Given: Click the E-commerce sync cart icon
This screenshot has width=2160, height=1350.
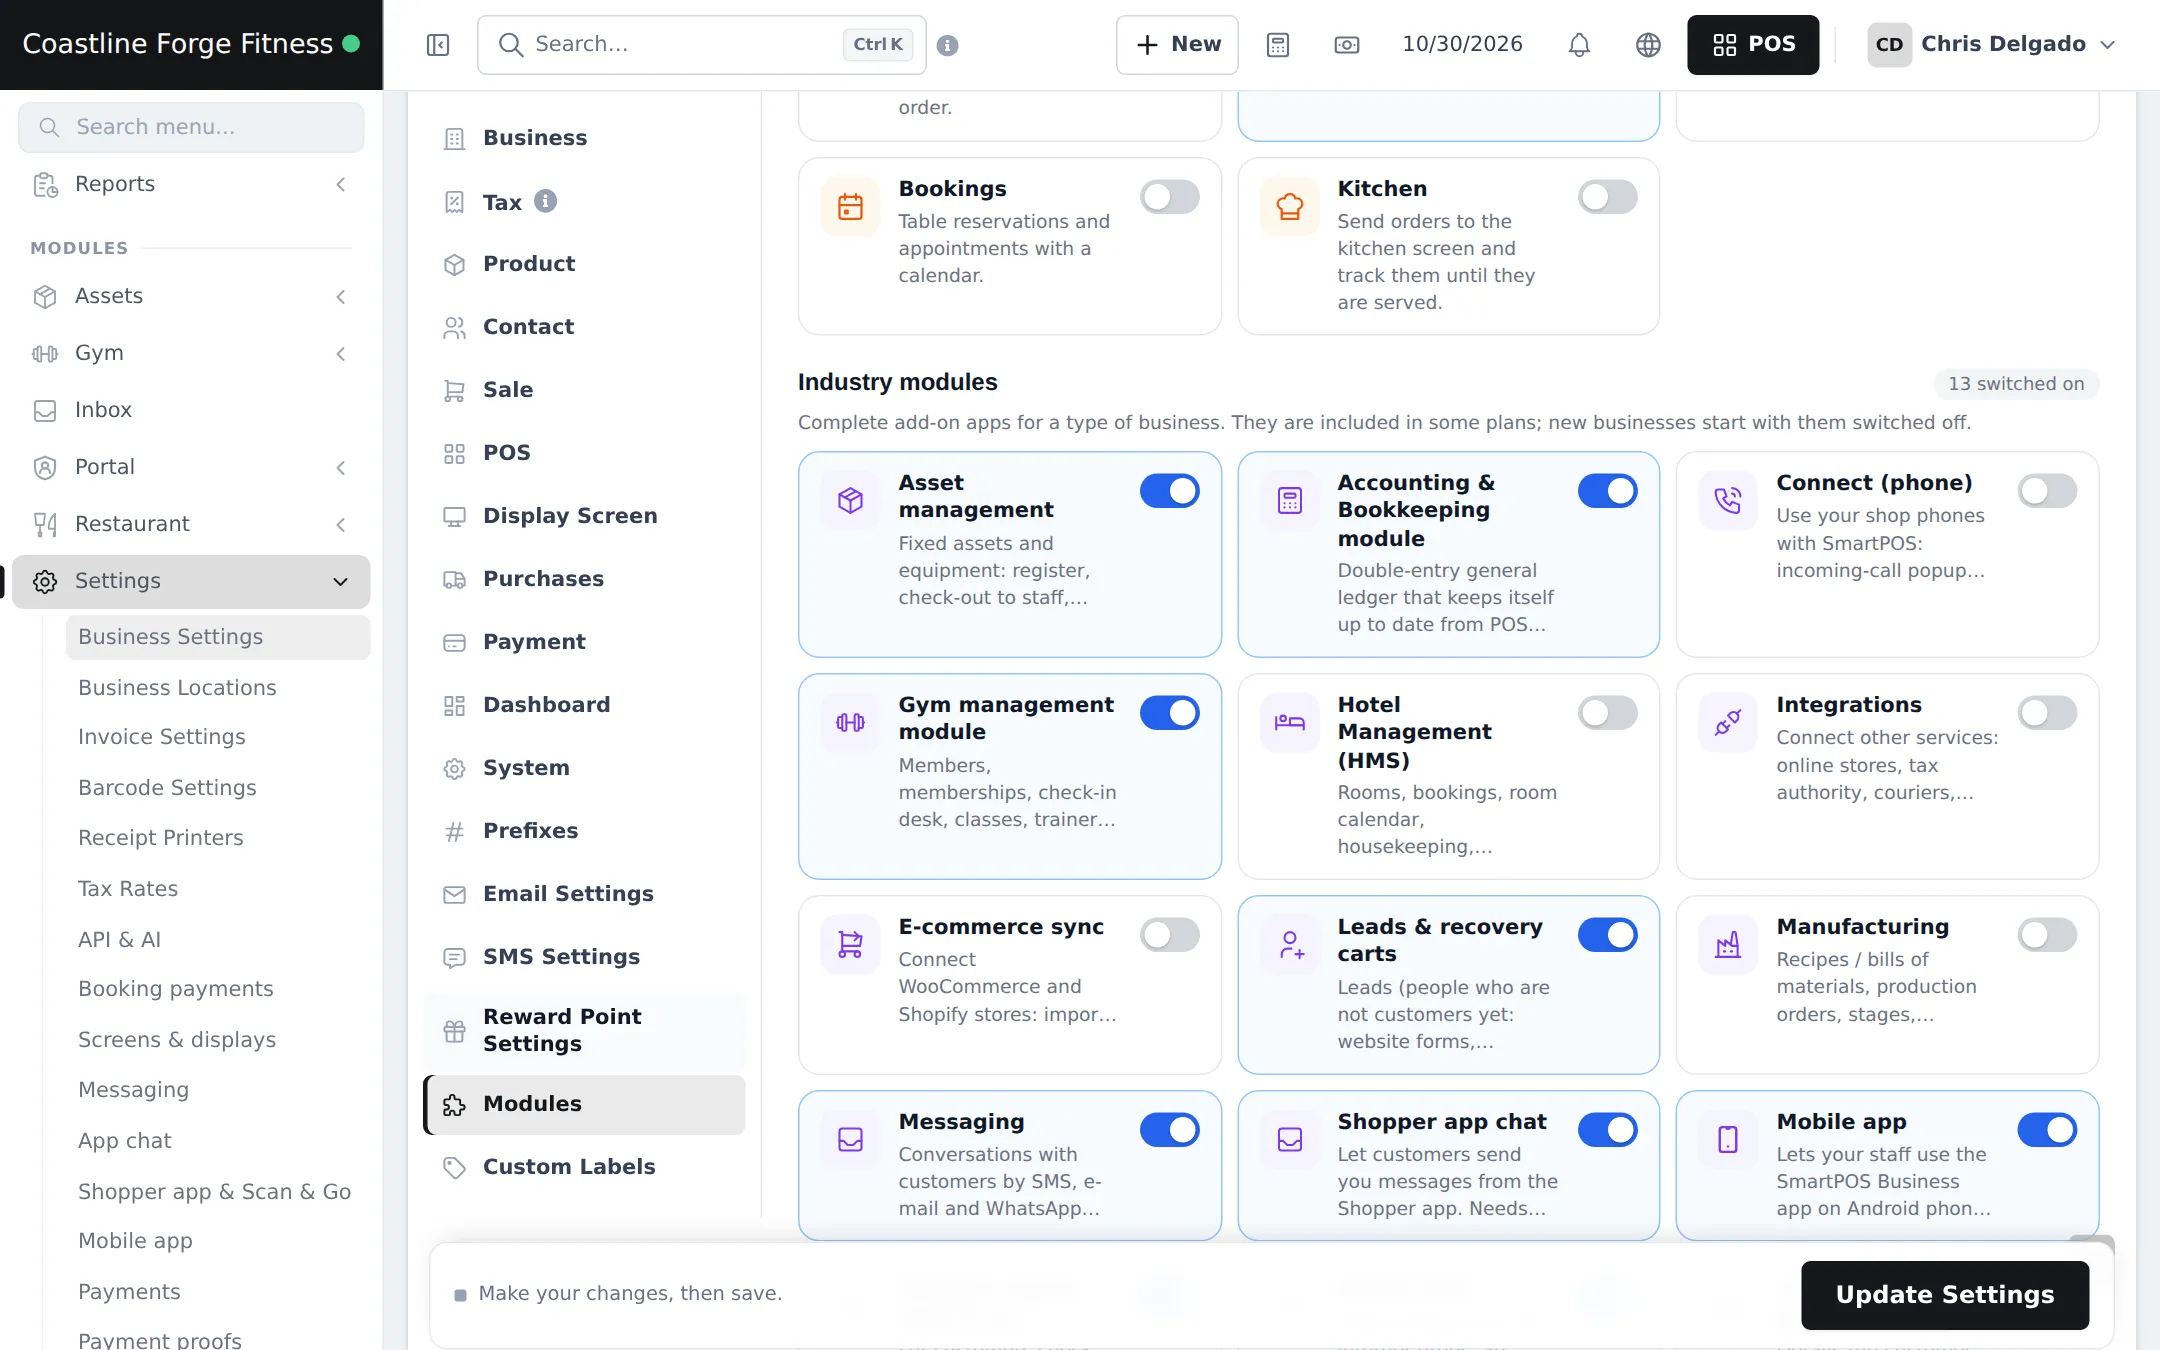Looking at the screenshot, I should 850,944.
